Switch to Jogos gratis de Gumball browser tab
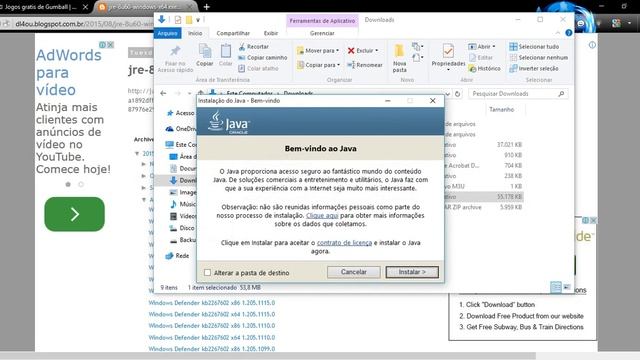 click(40, 7)
